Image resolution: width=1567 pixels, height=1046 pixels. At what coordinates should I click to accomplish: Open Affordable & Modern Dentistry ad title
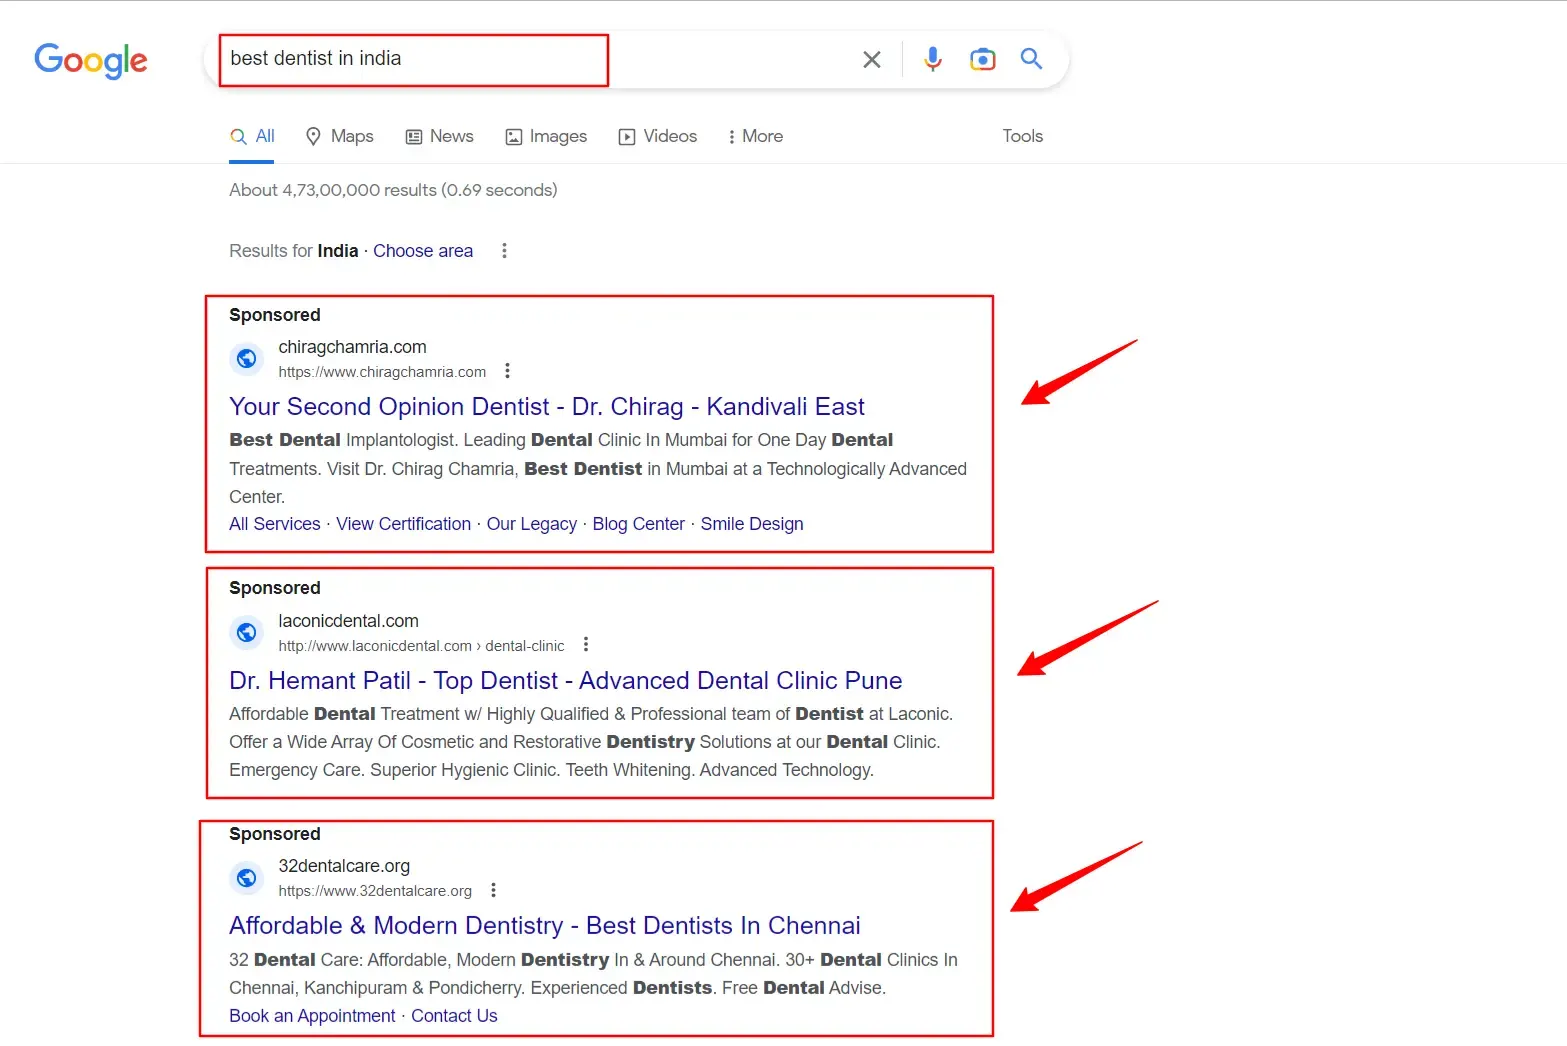[x=545, y=926]
